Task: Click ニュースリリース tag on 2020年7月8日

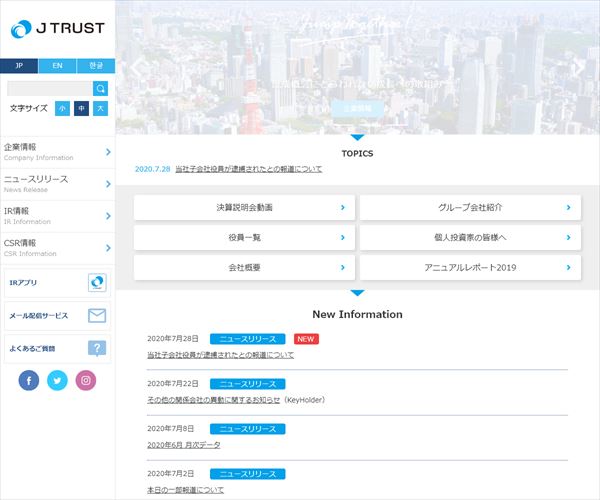Action: (x=248, y=429)
